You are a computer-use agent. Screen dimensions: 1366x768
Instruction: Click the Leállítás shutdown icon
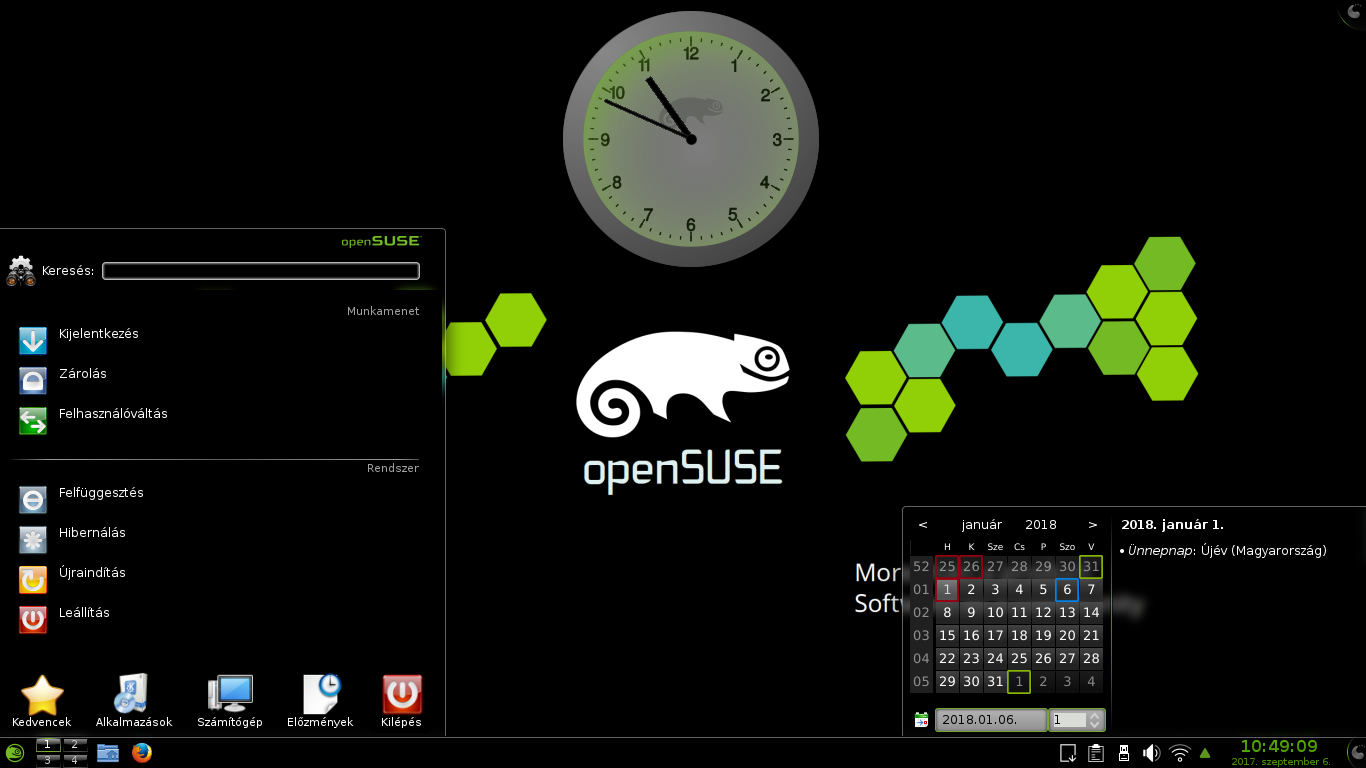coord(33,620)
